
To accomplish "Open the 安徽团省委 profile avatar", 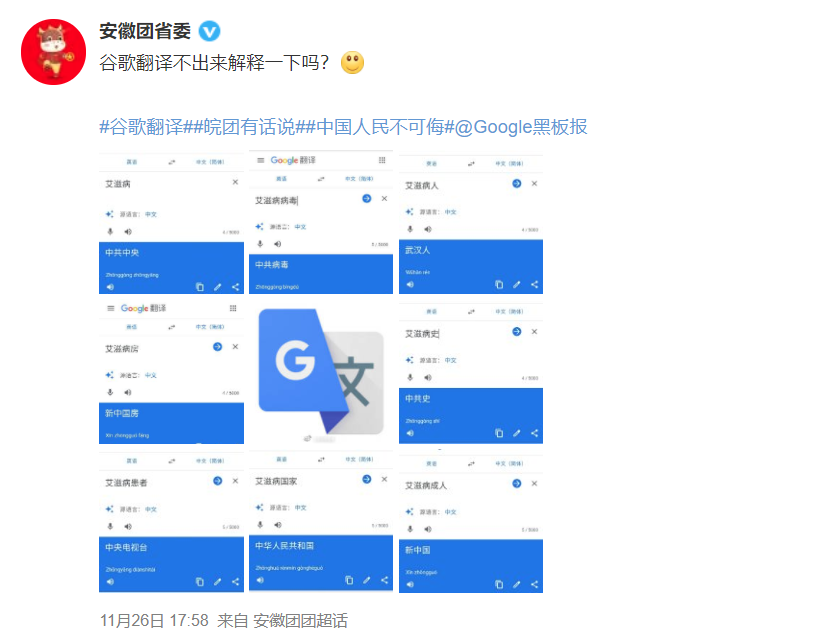I will tap(53, 52).
